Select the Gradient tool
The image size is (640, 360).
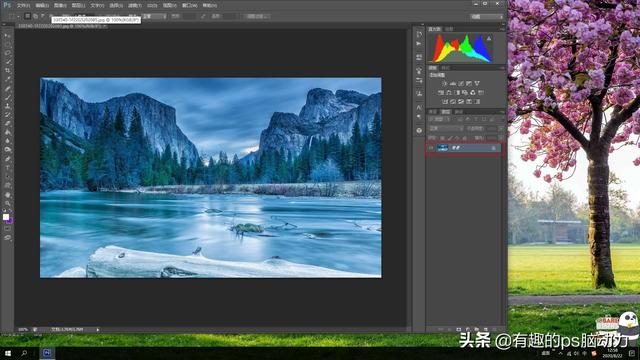(7, 132)
